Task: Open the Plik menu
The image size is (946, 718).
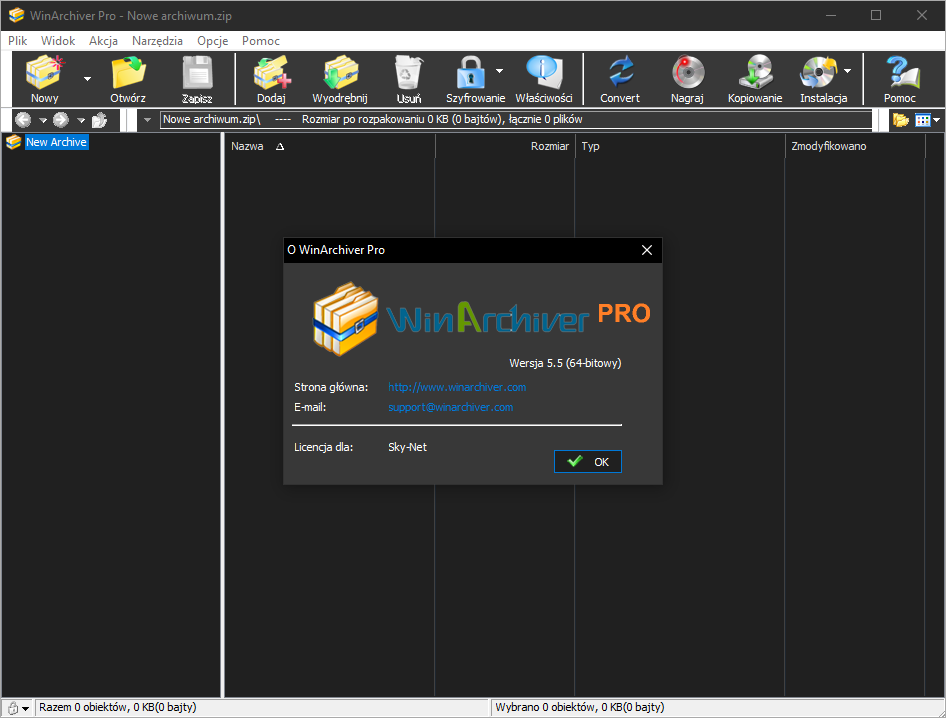Action: coord(17,40)
